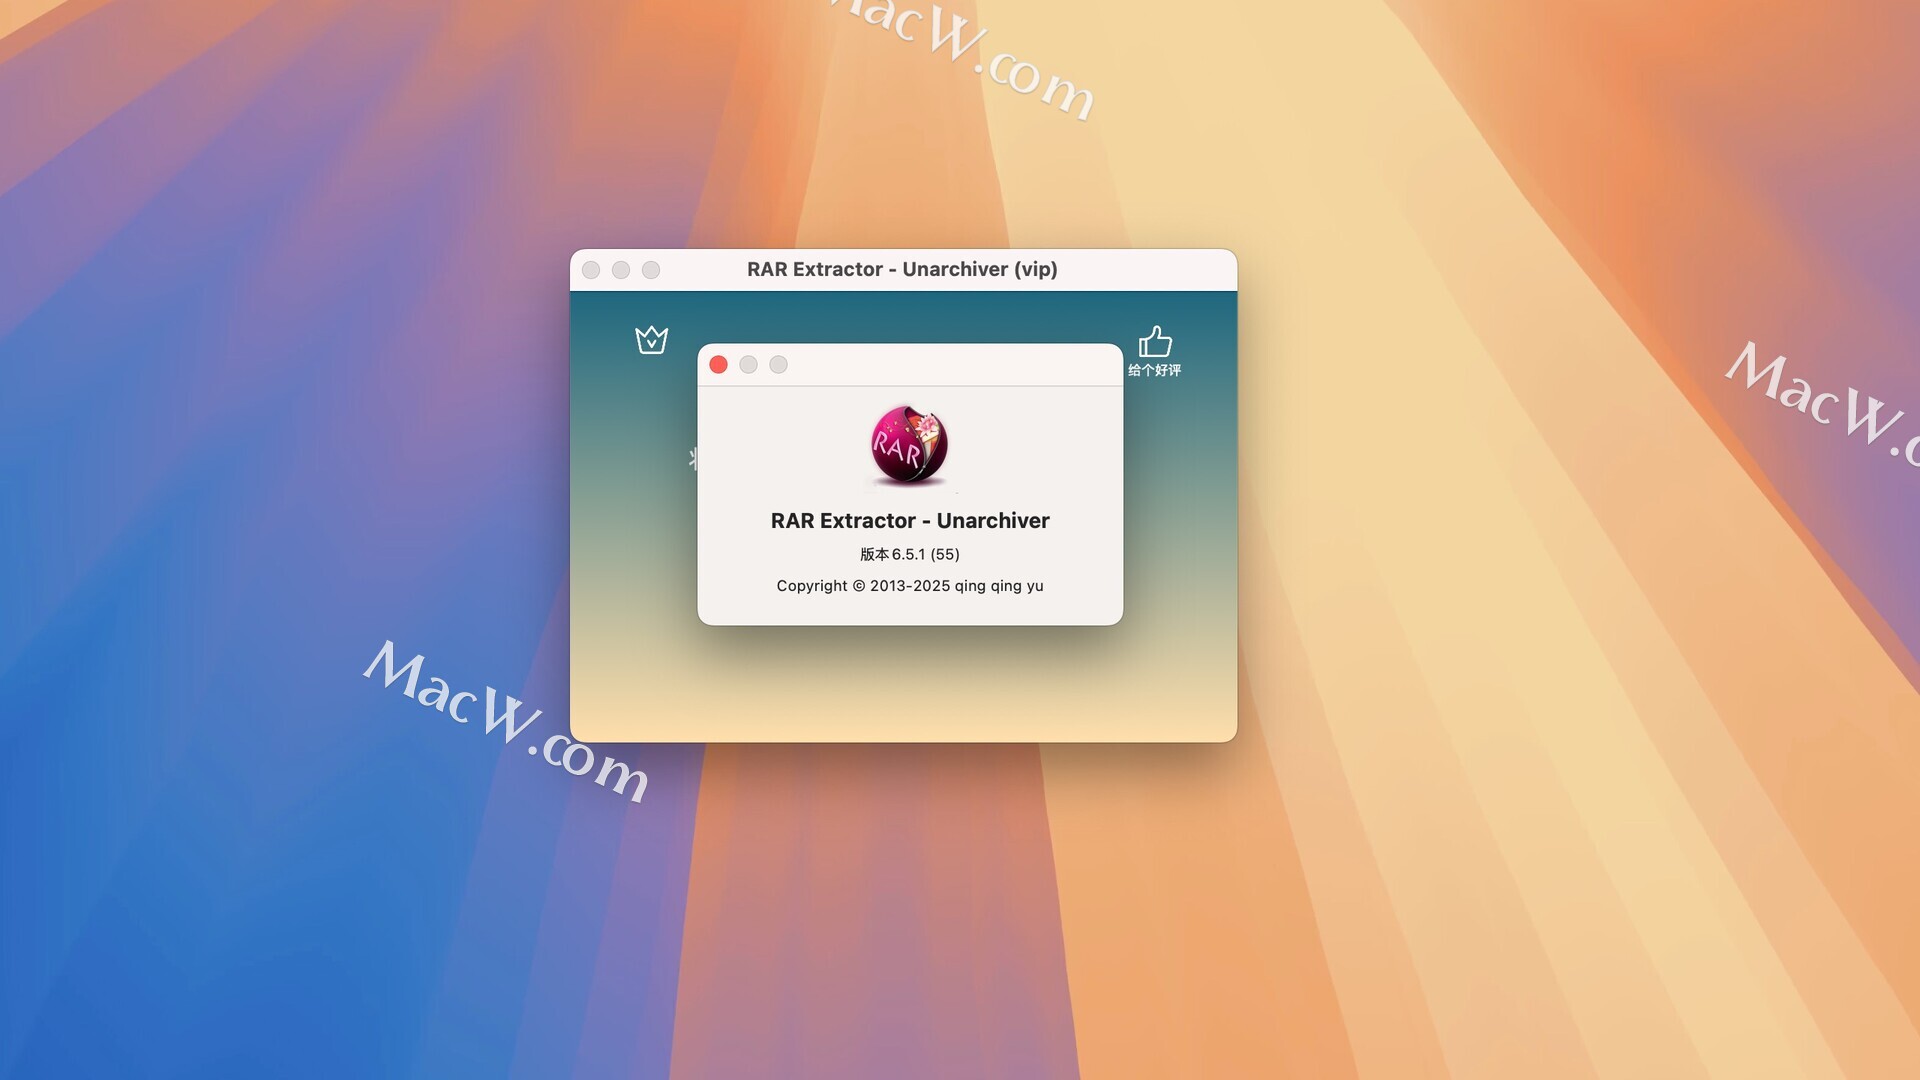Click the 'RAR Extractor - Unarchiver (vip)' window title
The width and height of the screenshot is (1920, 1080).
coord(902,269)
